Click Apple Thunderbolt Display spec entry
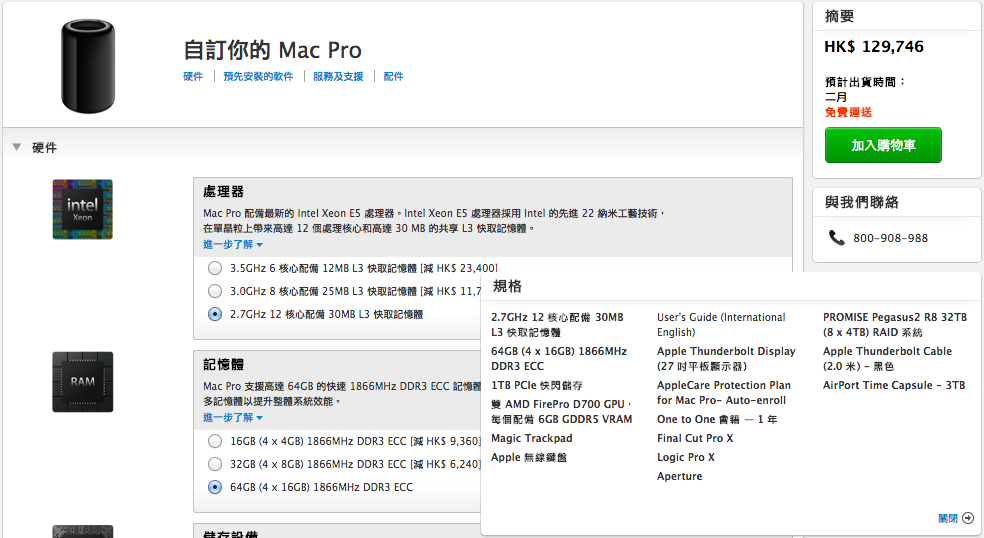Screen dimensions: 984x538 point(726,358)
